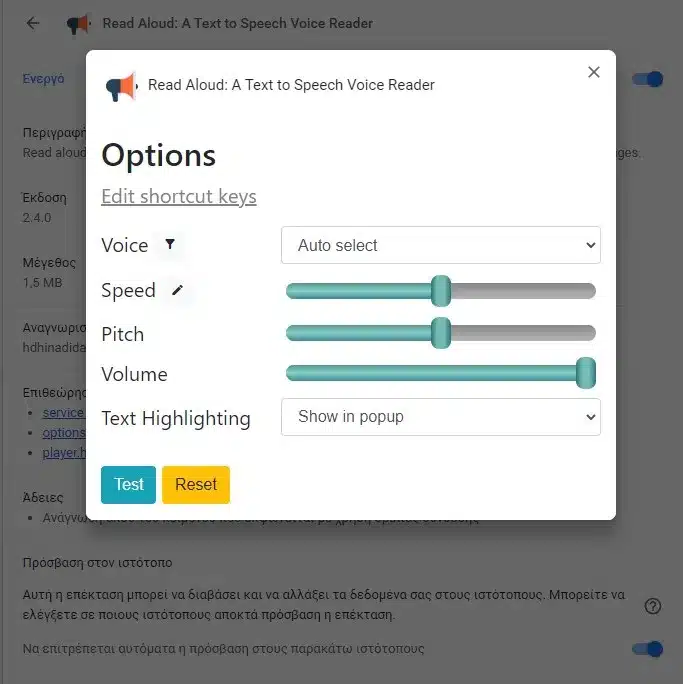Click the megaphone logo in dialog header
This screenshot has width=683, height=684.
click(122, 86)
